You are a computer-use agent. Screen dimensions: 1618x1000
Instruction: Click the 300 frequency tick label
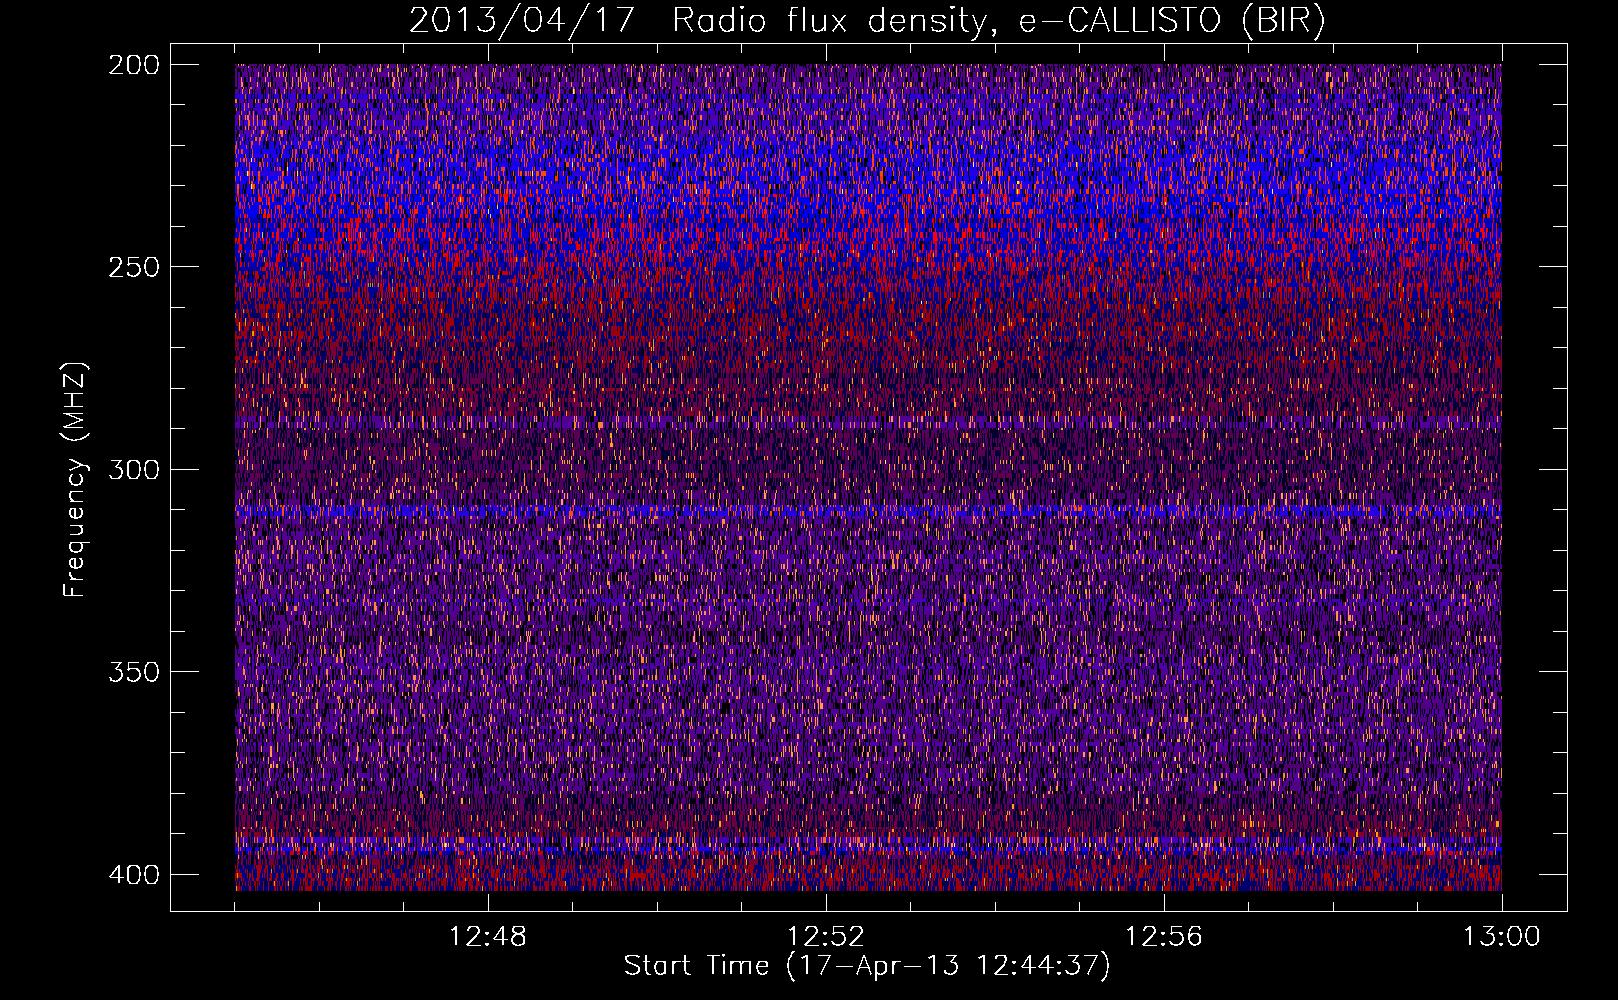(133, 469)
